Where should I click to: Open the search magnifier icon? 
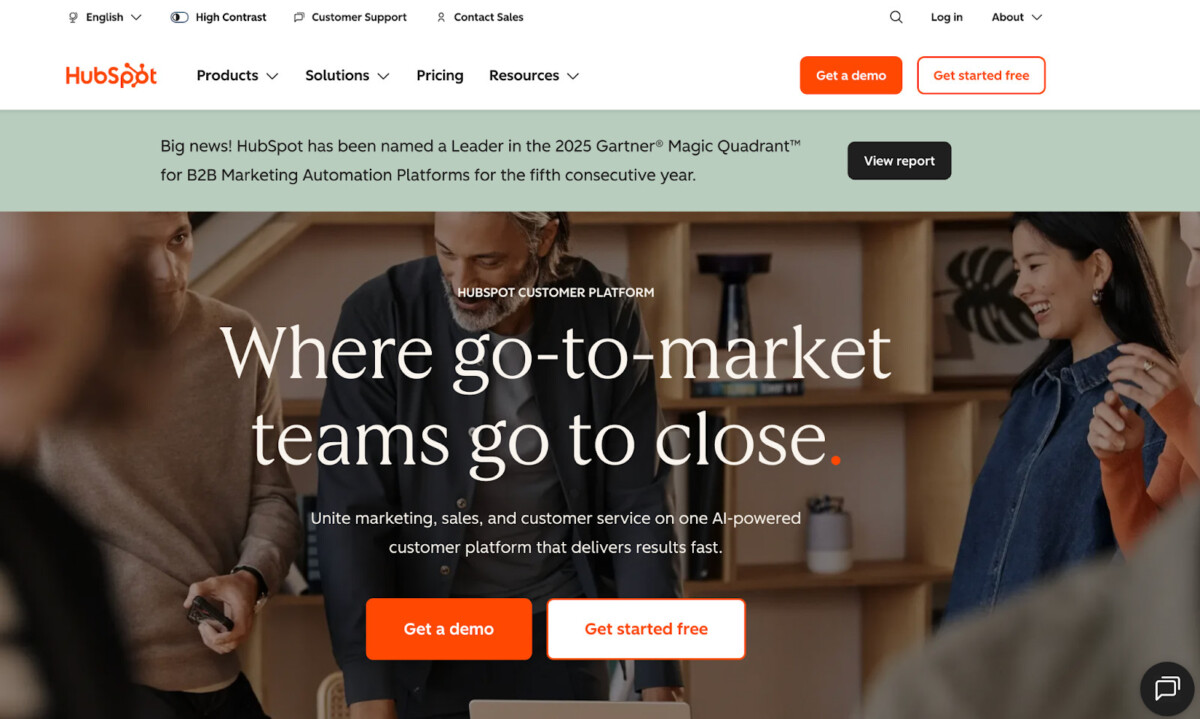point(896,17)
